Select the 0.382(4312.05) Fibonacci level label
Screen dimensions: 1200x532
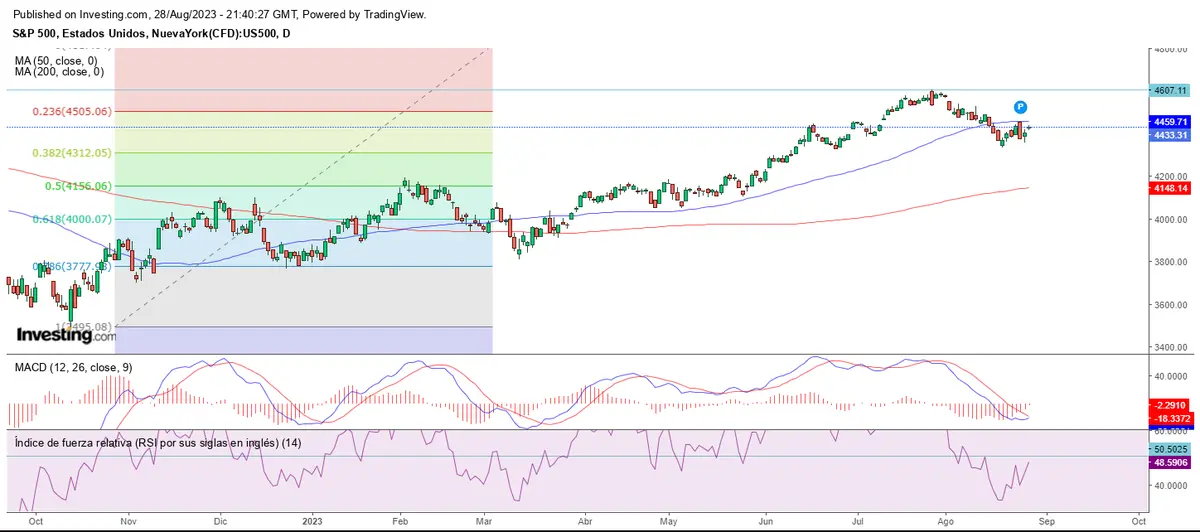click(x=74, y=153)
